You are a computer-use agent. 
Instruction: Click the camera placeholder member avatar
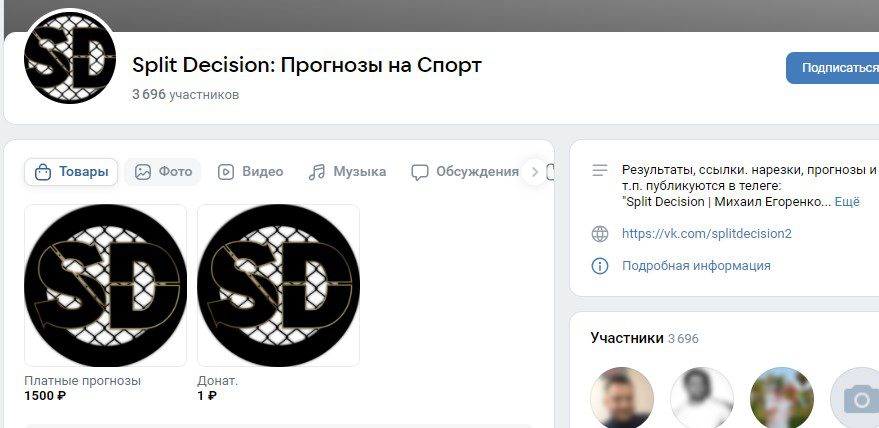pos(858,399)
